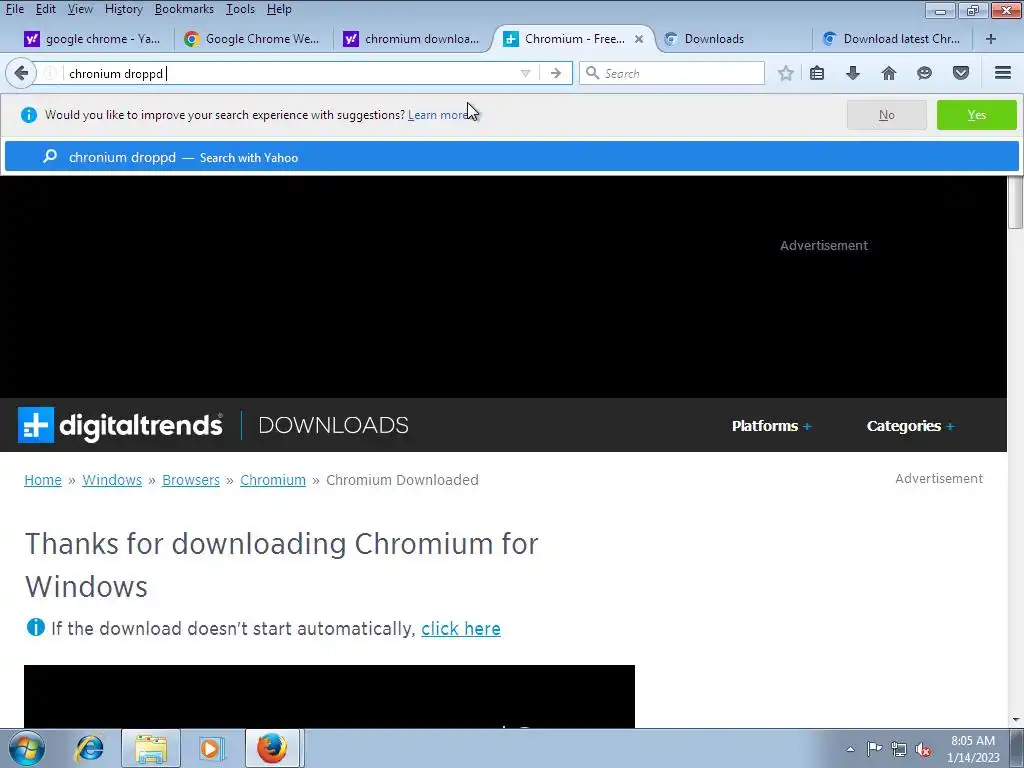The width and height of the screenshot is (1024, 768).
Task: Click the magnifier in the Search box
Action: click(x=592, y=73)
